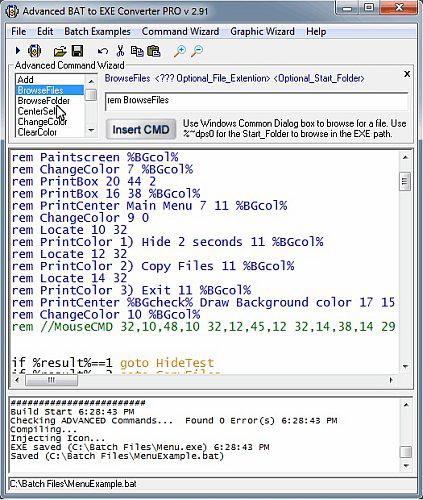The width and height of the screenshot is (423, 500).
Task: Click the Build EXE gear toolbar icon
Action: tap(34, 51)
